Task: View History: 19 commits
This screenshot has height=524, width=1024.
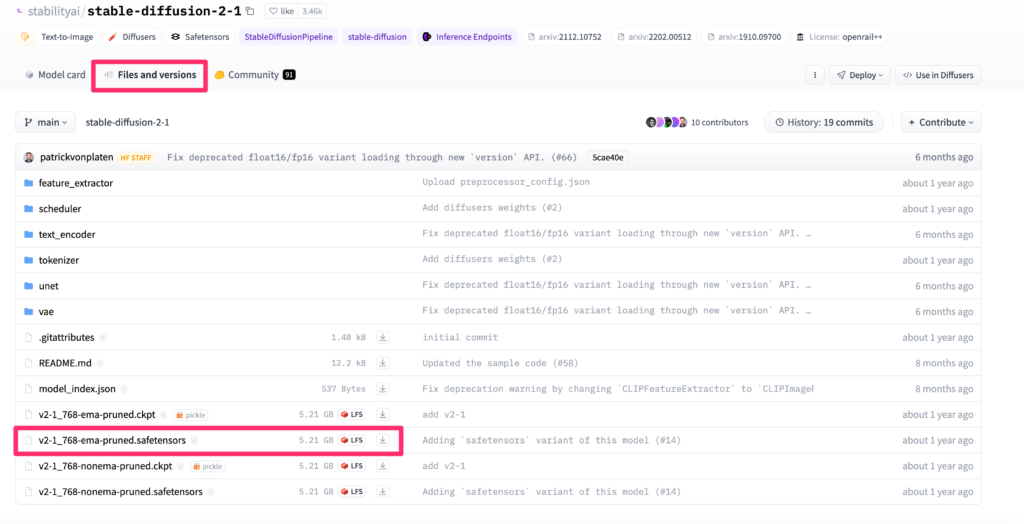Action: pyautogui.click(x=823, y=123)
